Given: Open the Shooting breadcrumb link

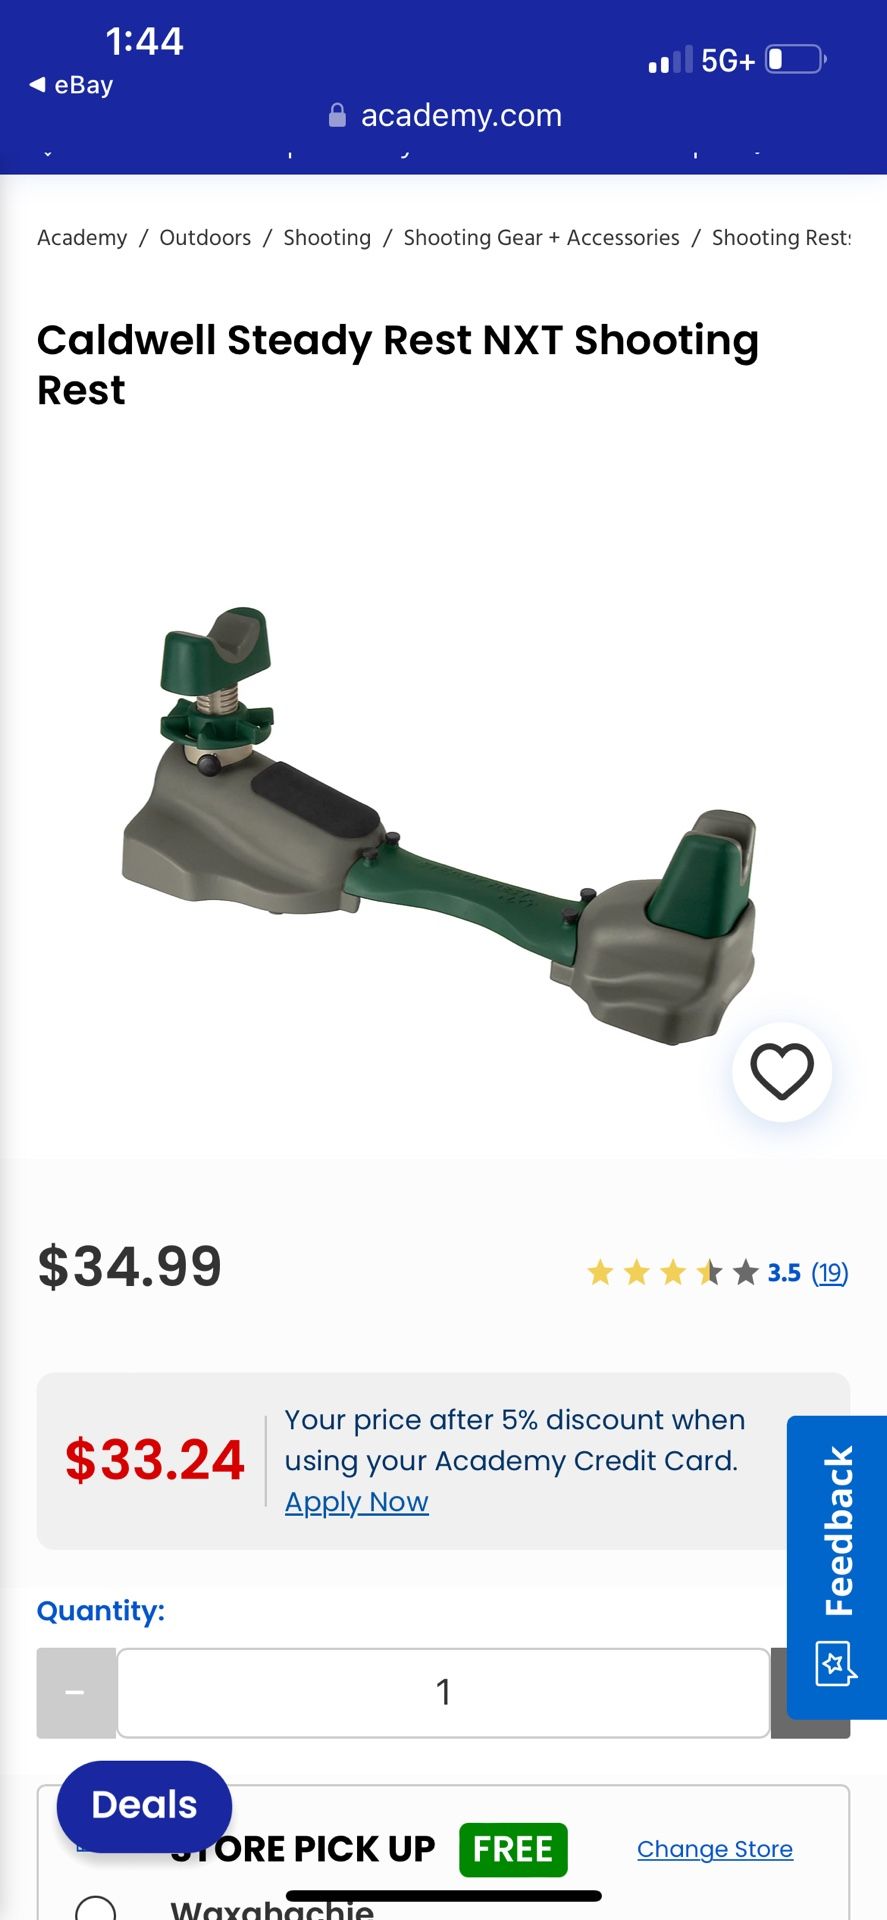Looking at the screenshot, I should point(327,238).
